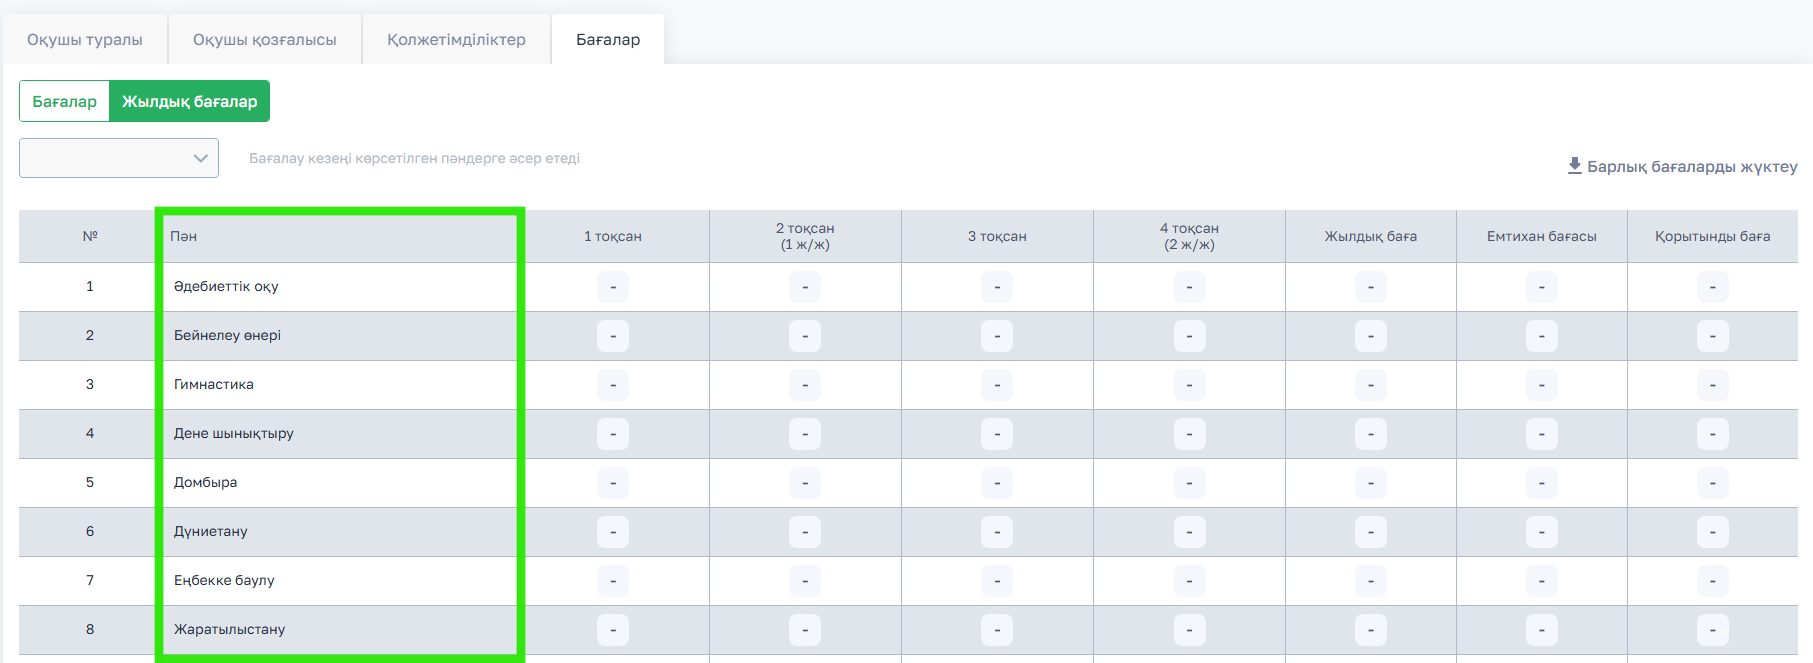Screen dimensions: 1813x663
Task: Select Жылдық бағалар toggle button
Action: pyautogui.click(x=189, y=101)
